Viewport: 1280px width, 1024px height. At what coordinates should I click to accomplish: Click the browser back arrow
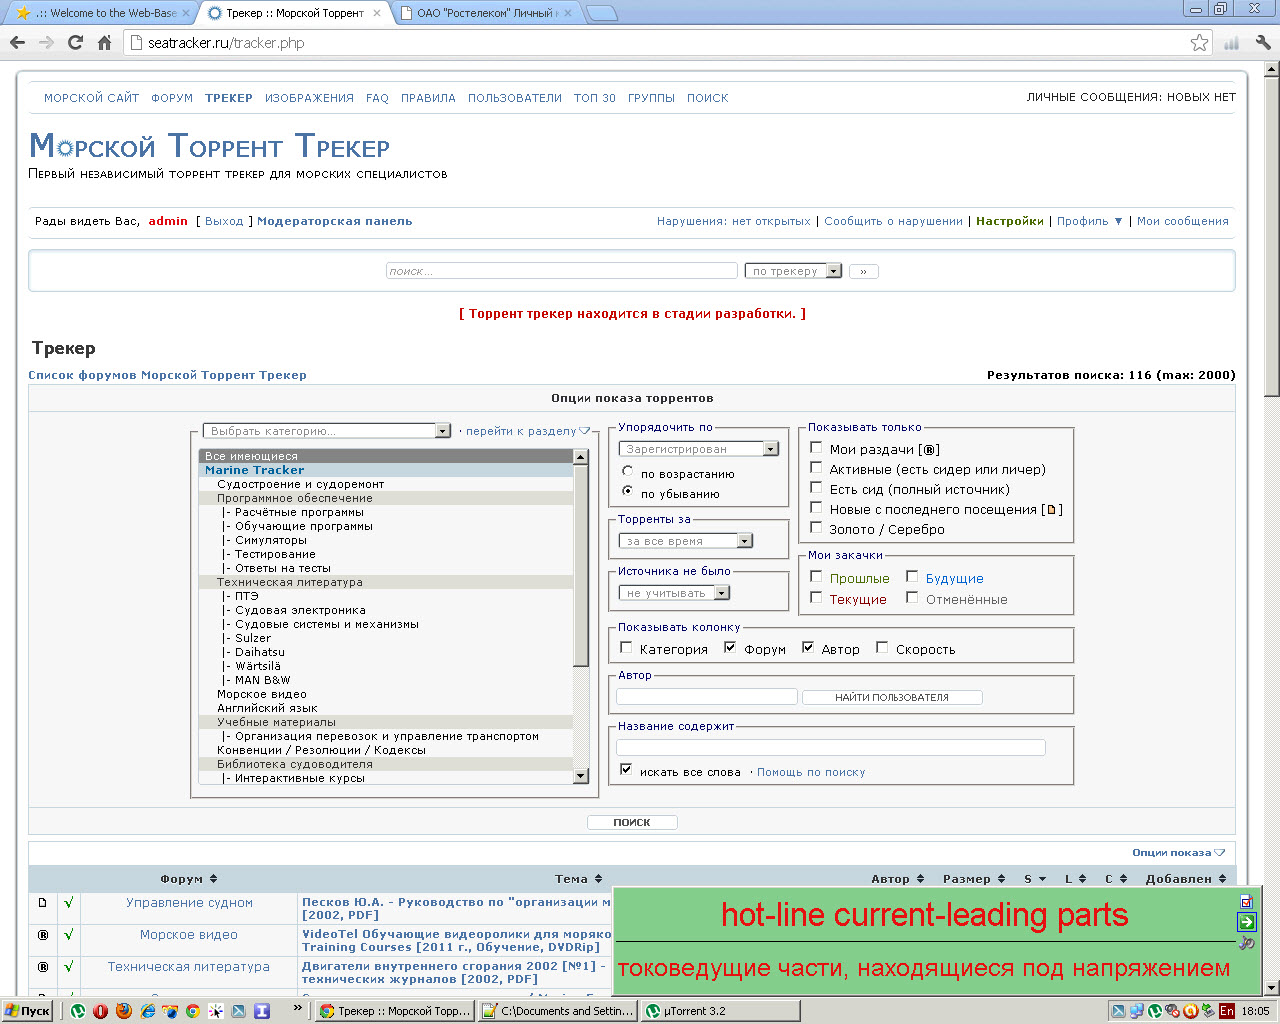[17, 43]
